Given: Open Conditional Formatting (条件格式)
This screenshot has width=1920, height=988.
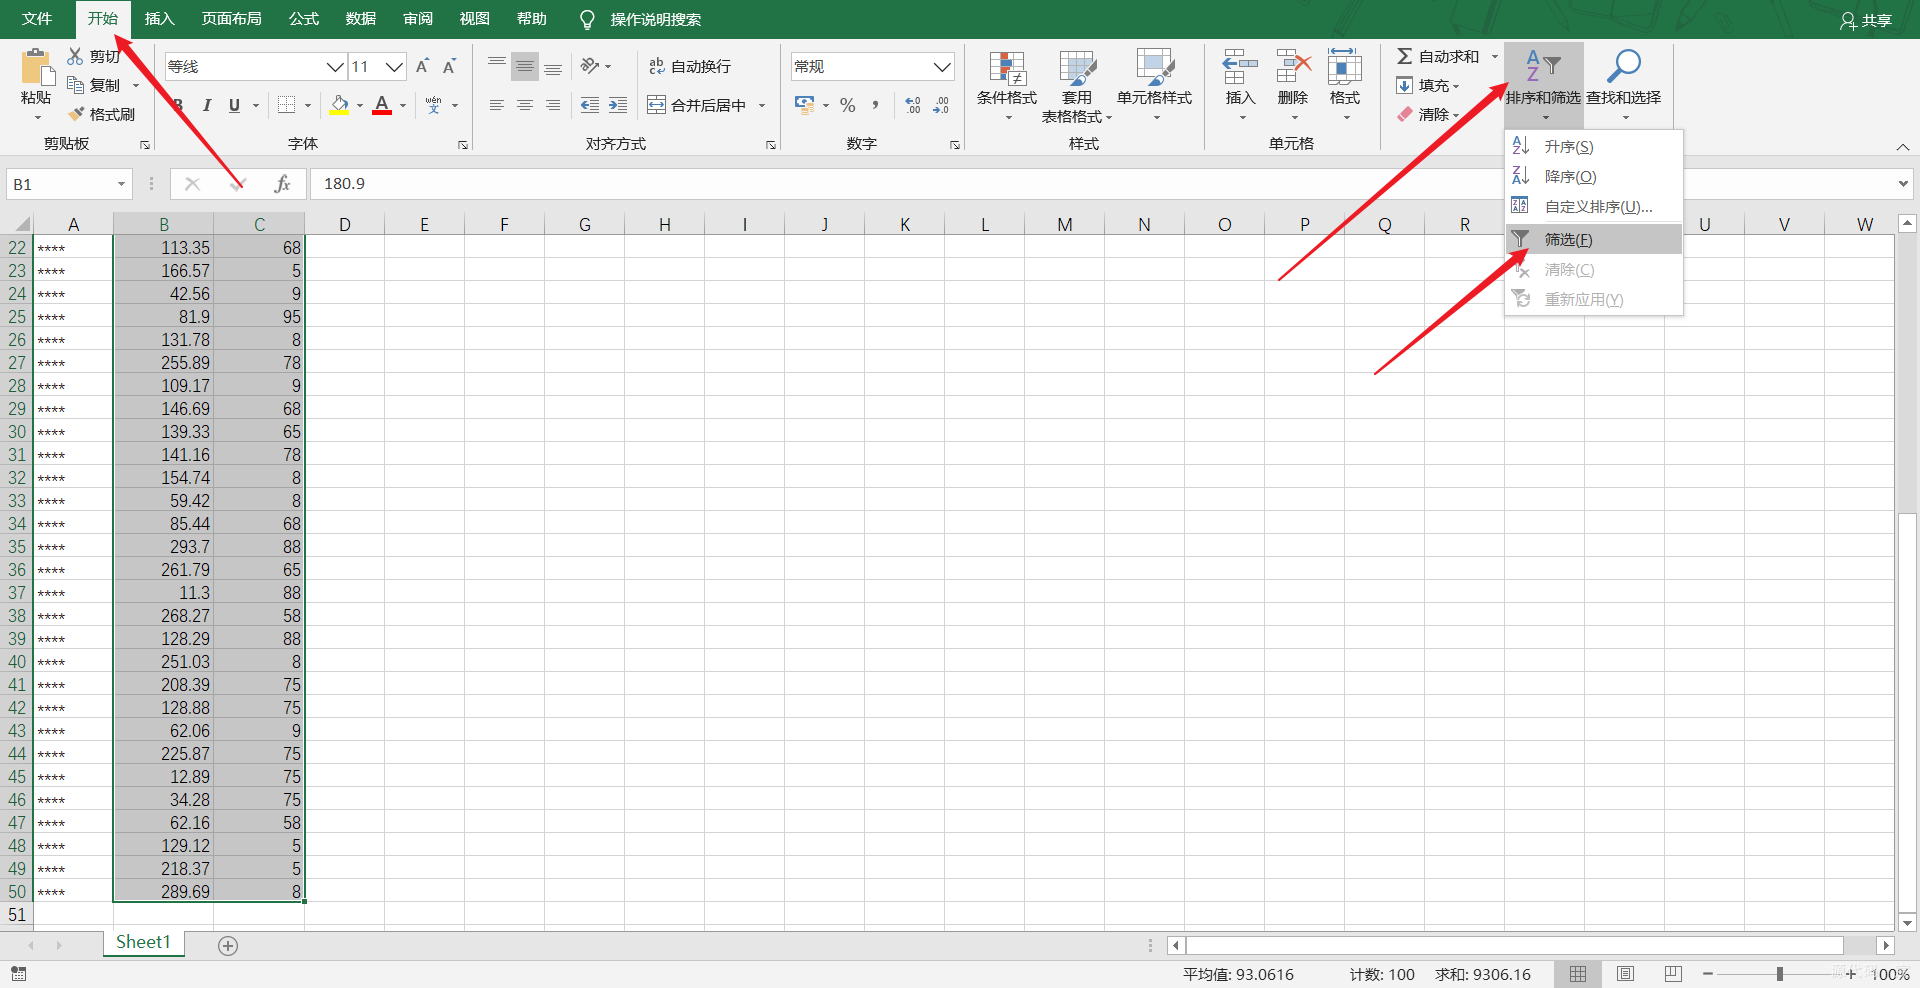Looking at the screenshot, I should [x=1007, y=85].
